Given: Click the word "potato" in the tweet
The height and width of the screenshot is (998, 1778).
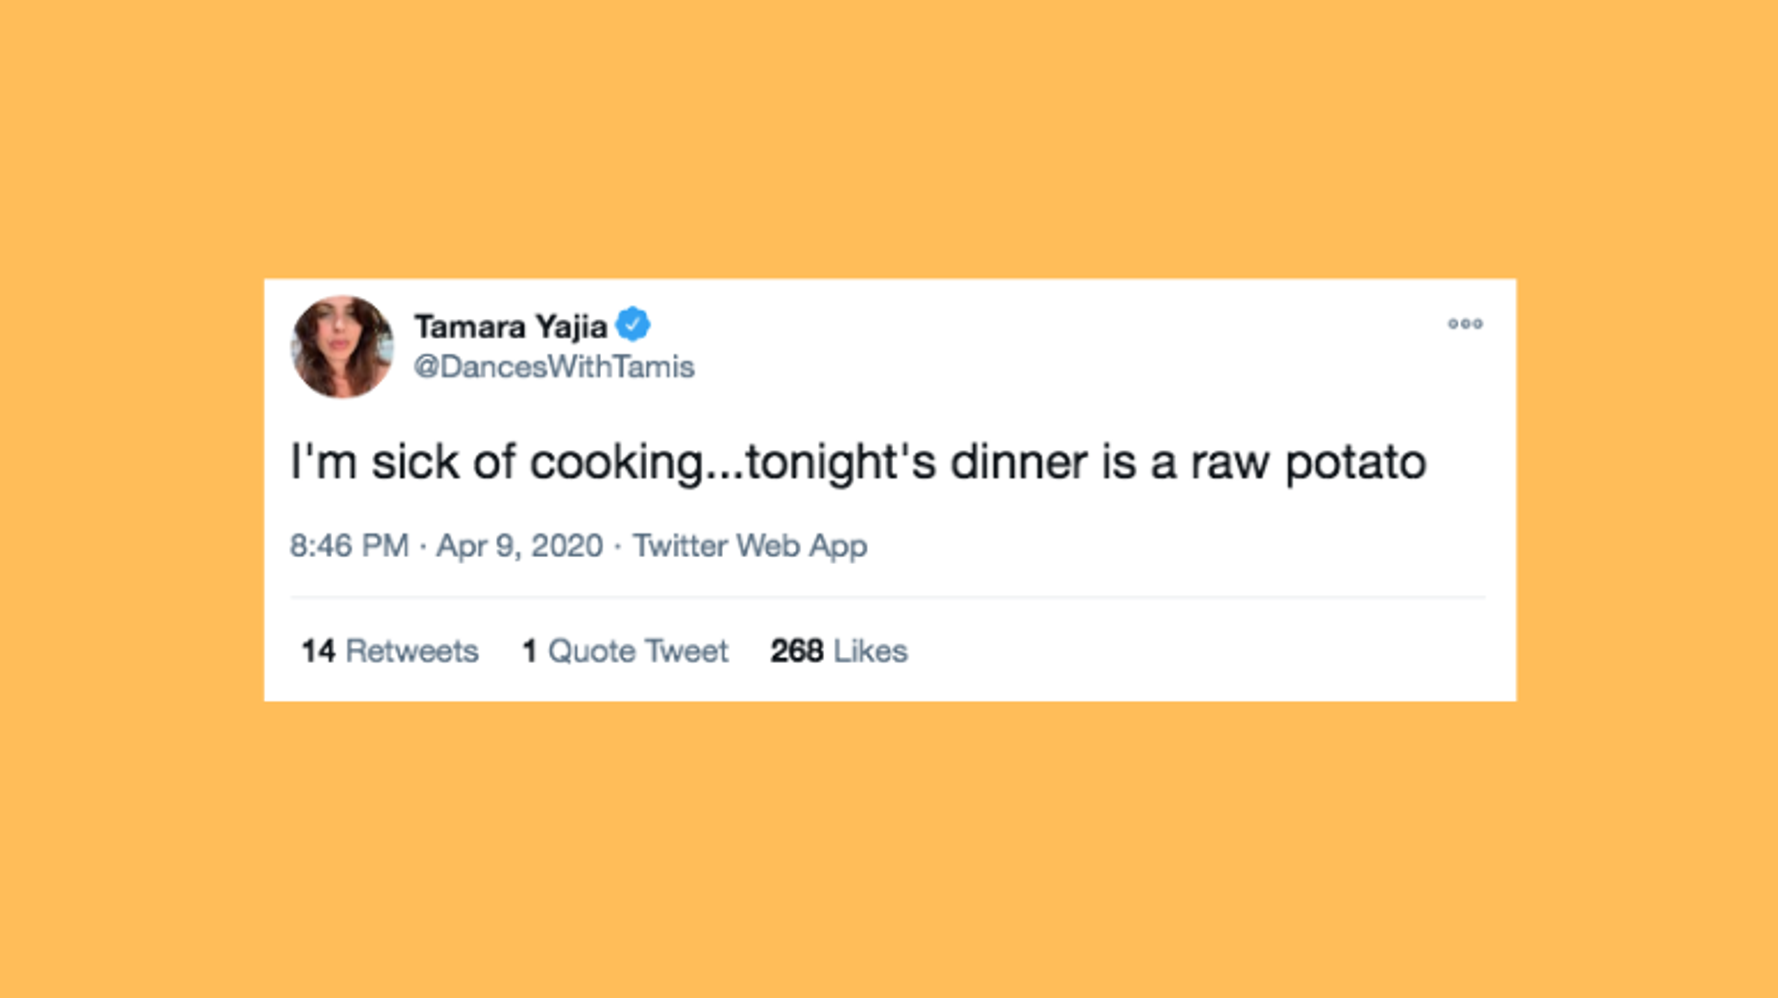Looking at the screenshot, I should 1355,463.
